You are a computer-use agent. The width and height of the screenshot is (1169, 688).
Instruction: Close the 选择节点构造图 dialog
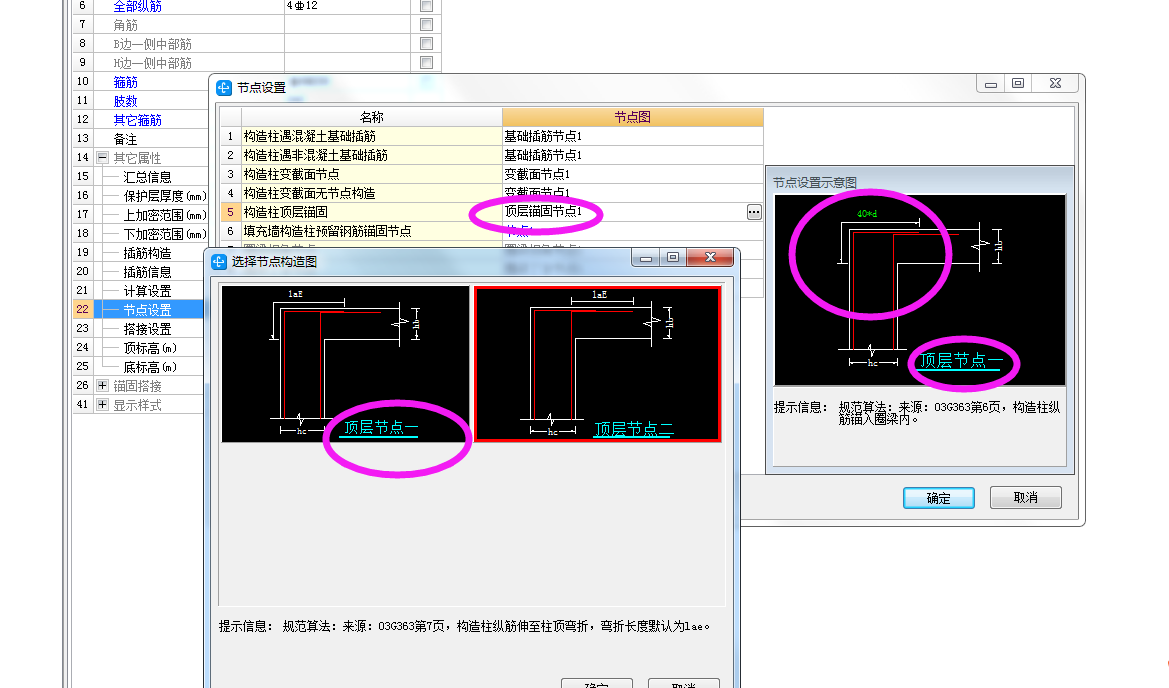[x=710, y=257]
